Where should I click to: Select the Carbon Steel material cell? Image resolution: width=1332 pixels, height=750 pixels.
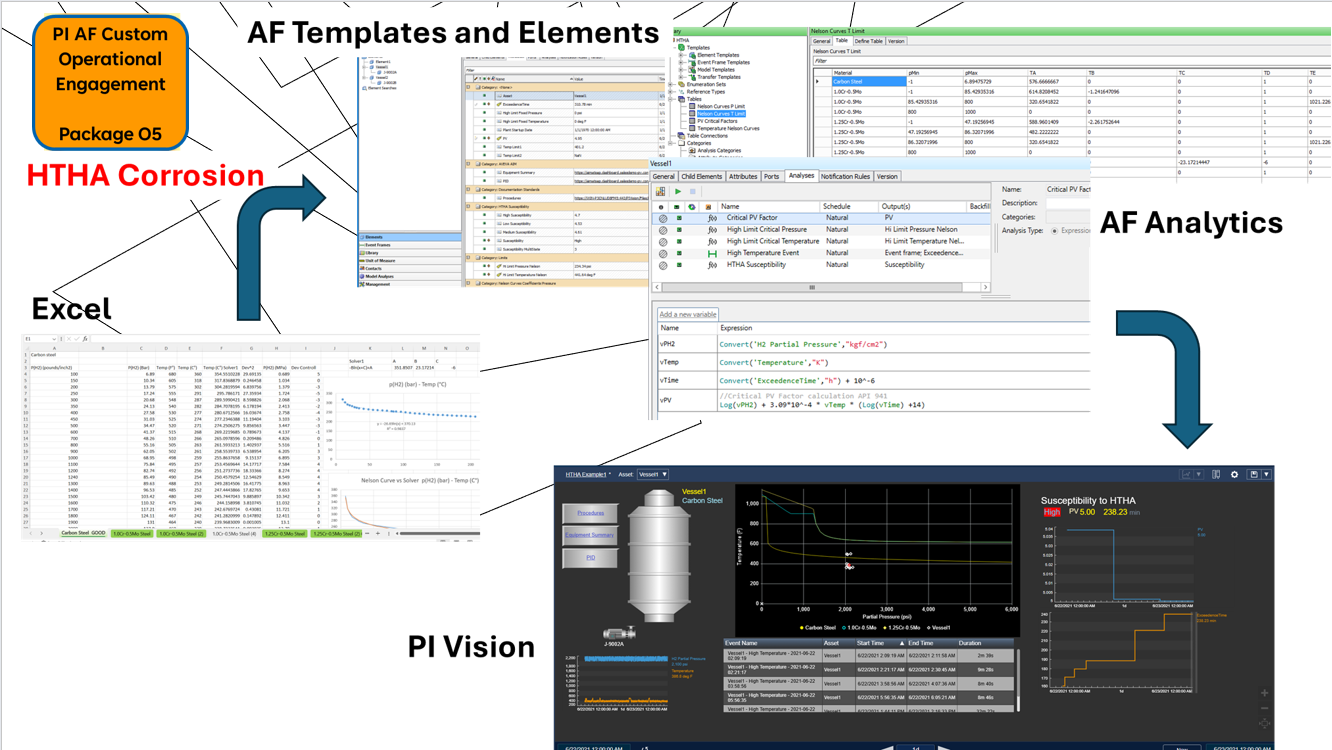tap(868, 82)
